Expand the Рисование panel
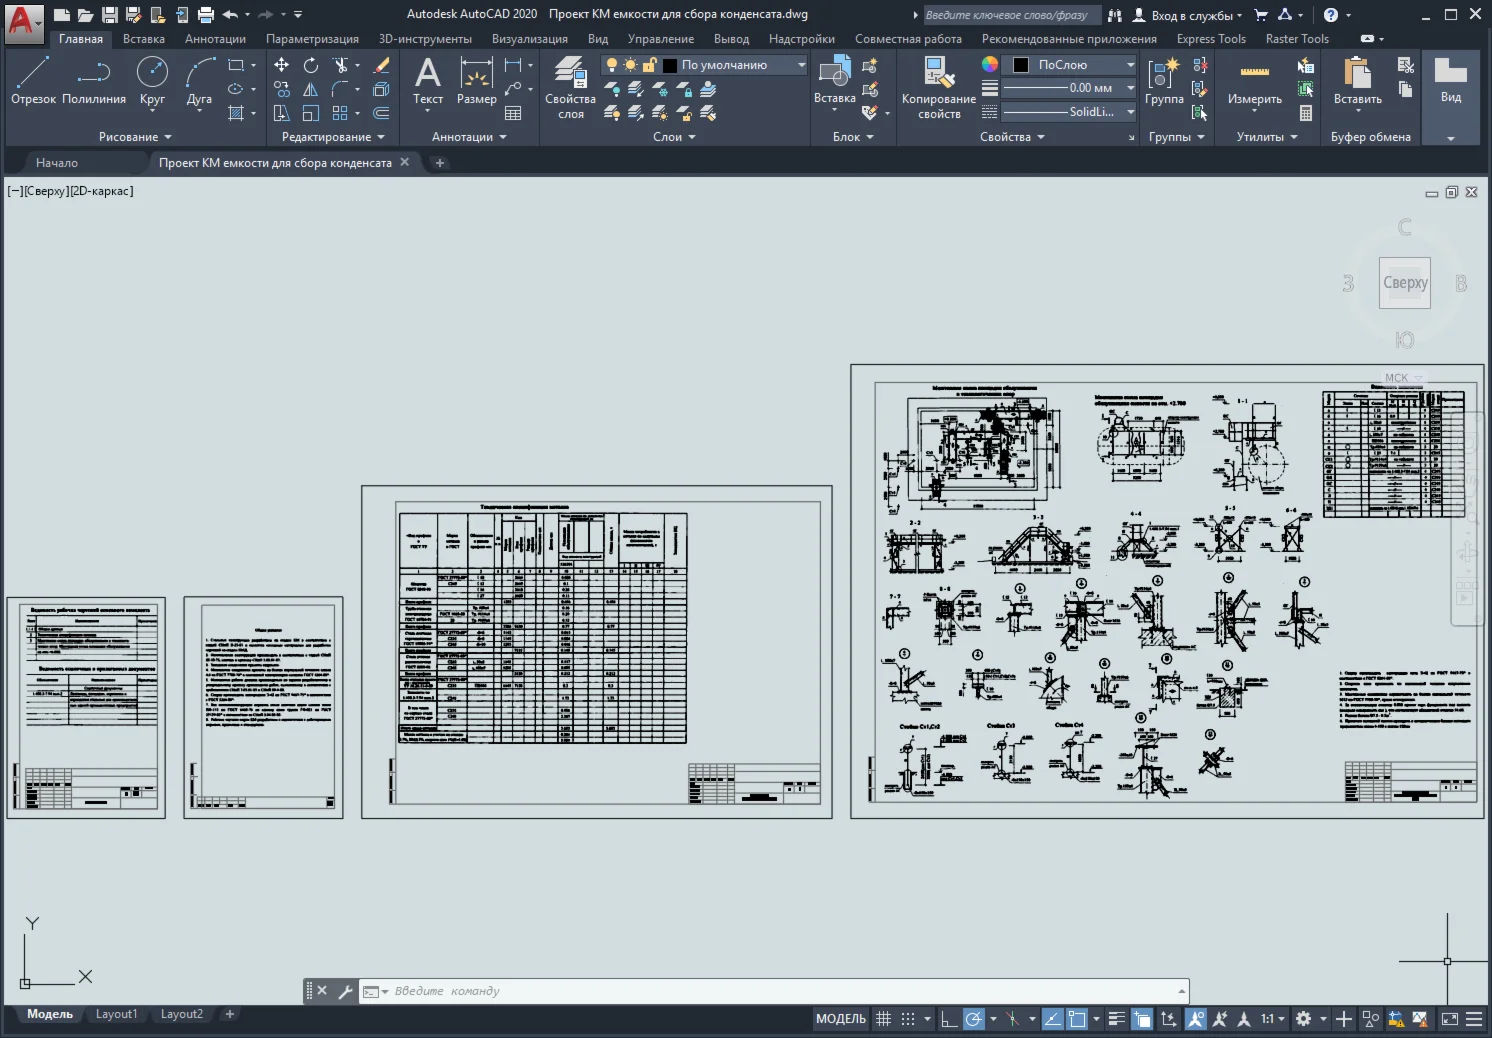This screenshot has width=1492, height=1038. 135,137
